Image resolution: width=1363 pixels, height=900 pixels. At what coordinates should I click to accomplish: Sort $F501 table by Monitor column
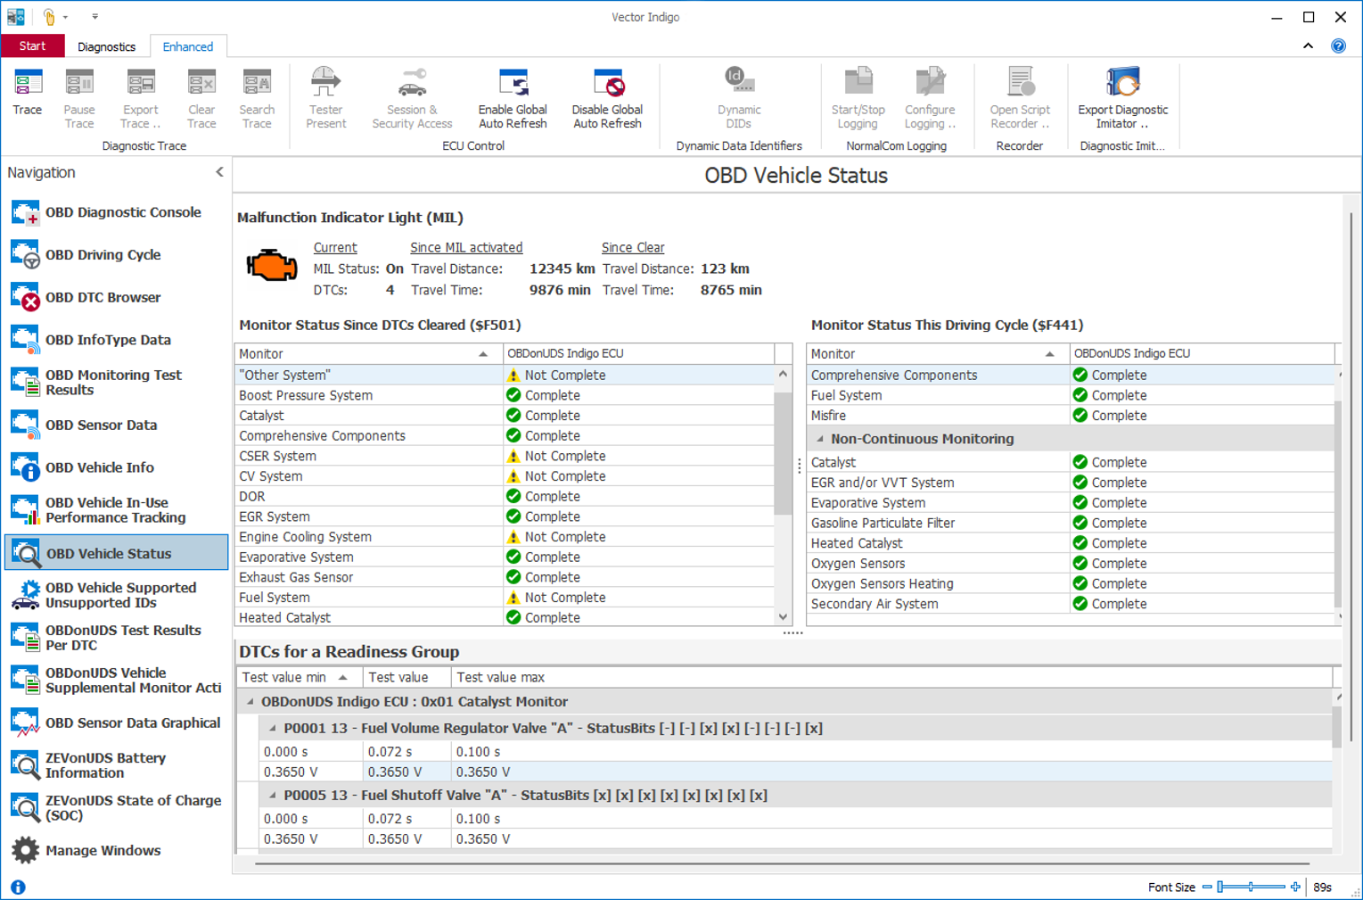click(368, 354)
